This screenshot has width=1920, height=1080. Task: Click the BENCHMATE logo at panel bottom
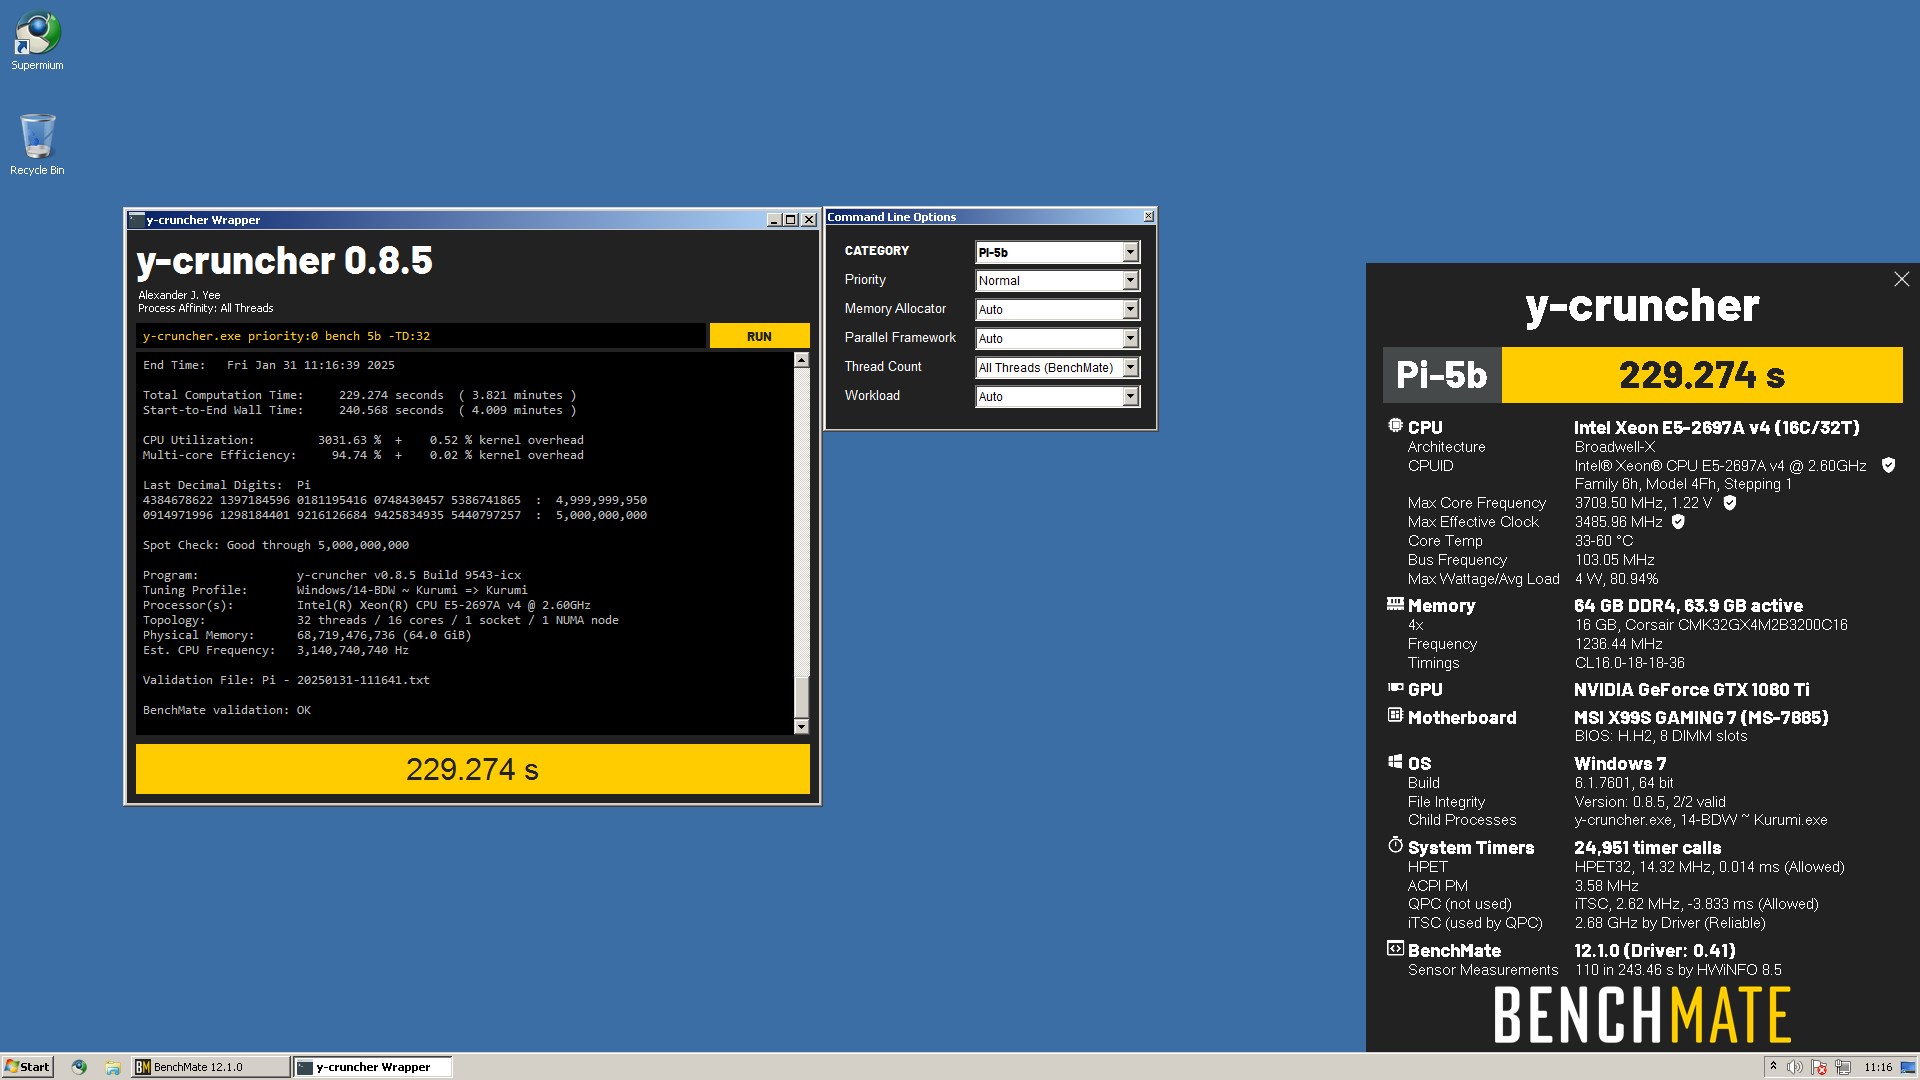(1642, 1015)
